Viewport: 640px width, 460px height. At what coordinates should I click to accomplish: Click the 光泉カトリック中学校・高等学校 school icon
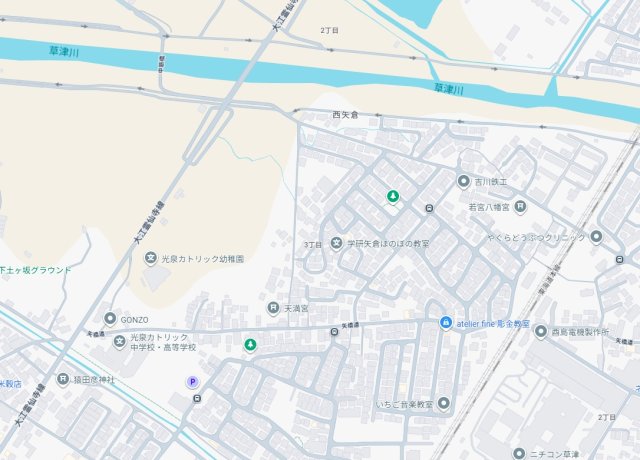tap(120, 342)
